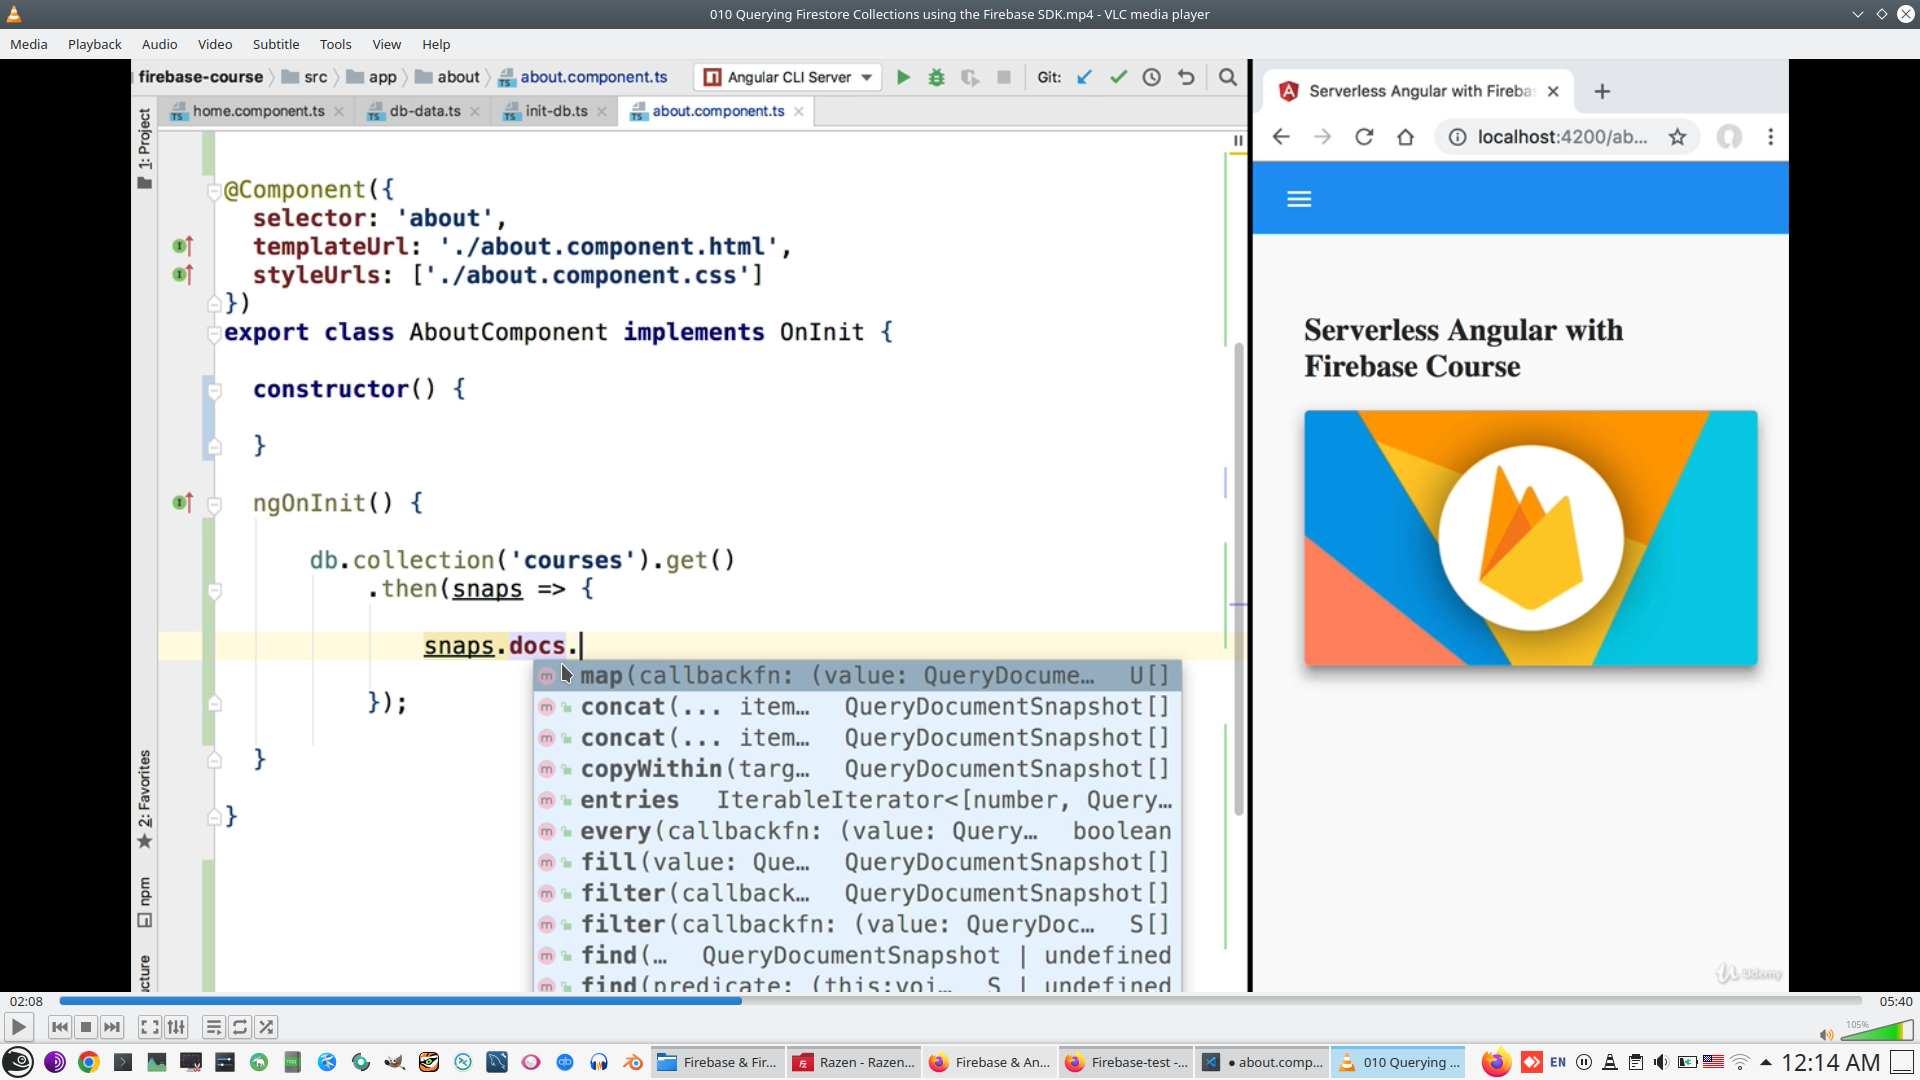1920x1080 pixels.
Task: Open VLC extended settings equalizer
Action: (x=176, y=1027)
